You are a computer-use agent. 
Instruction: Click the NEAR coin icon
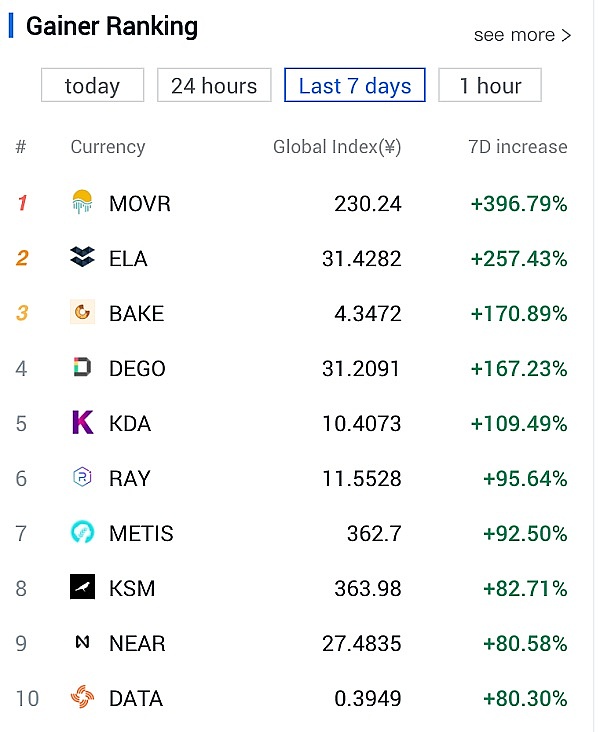[x=82, y=643]
